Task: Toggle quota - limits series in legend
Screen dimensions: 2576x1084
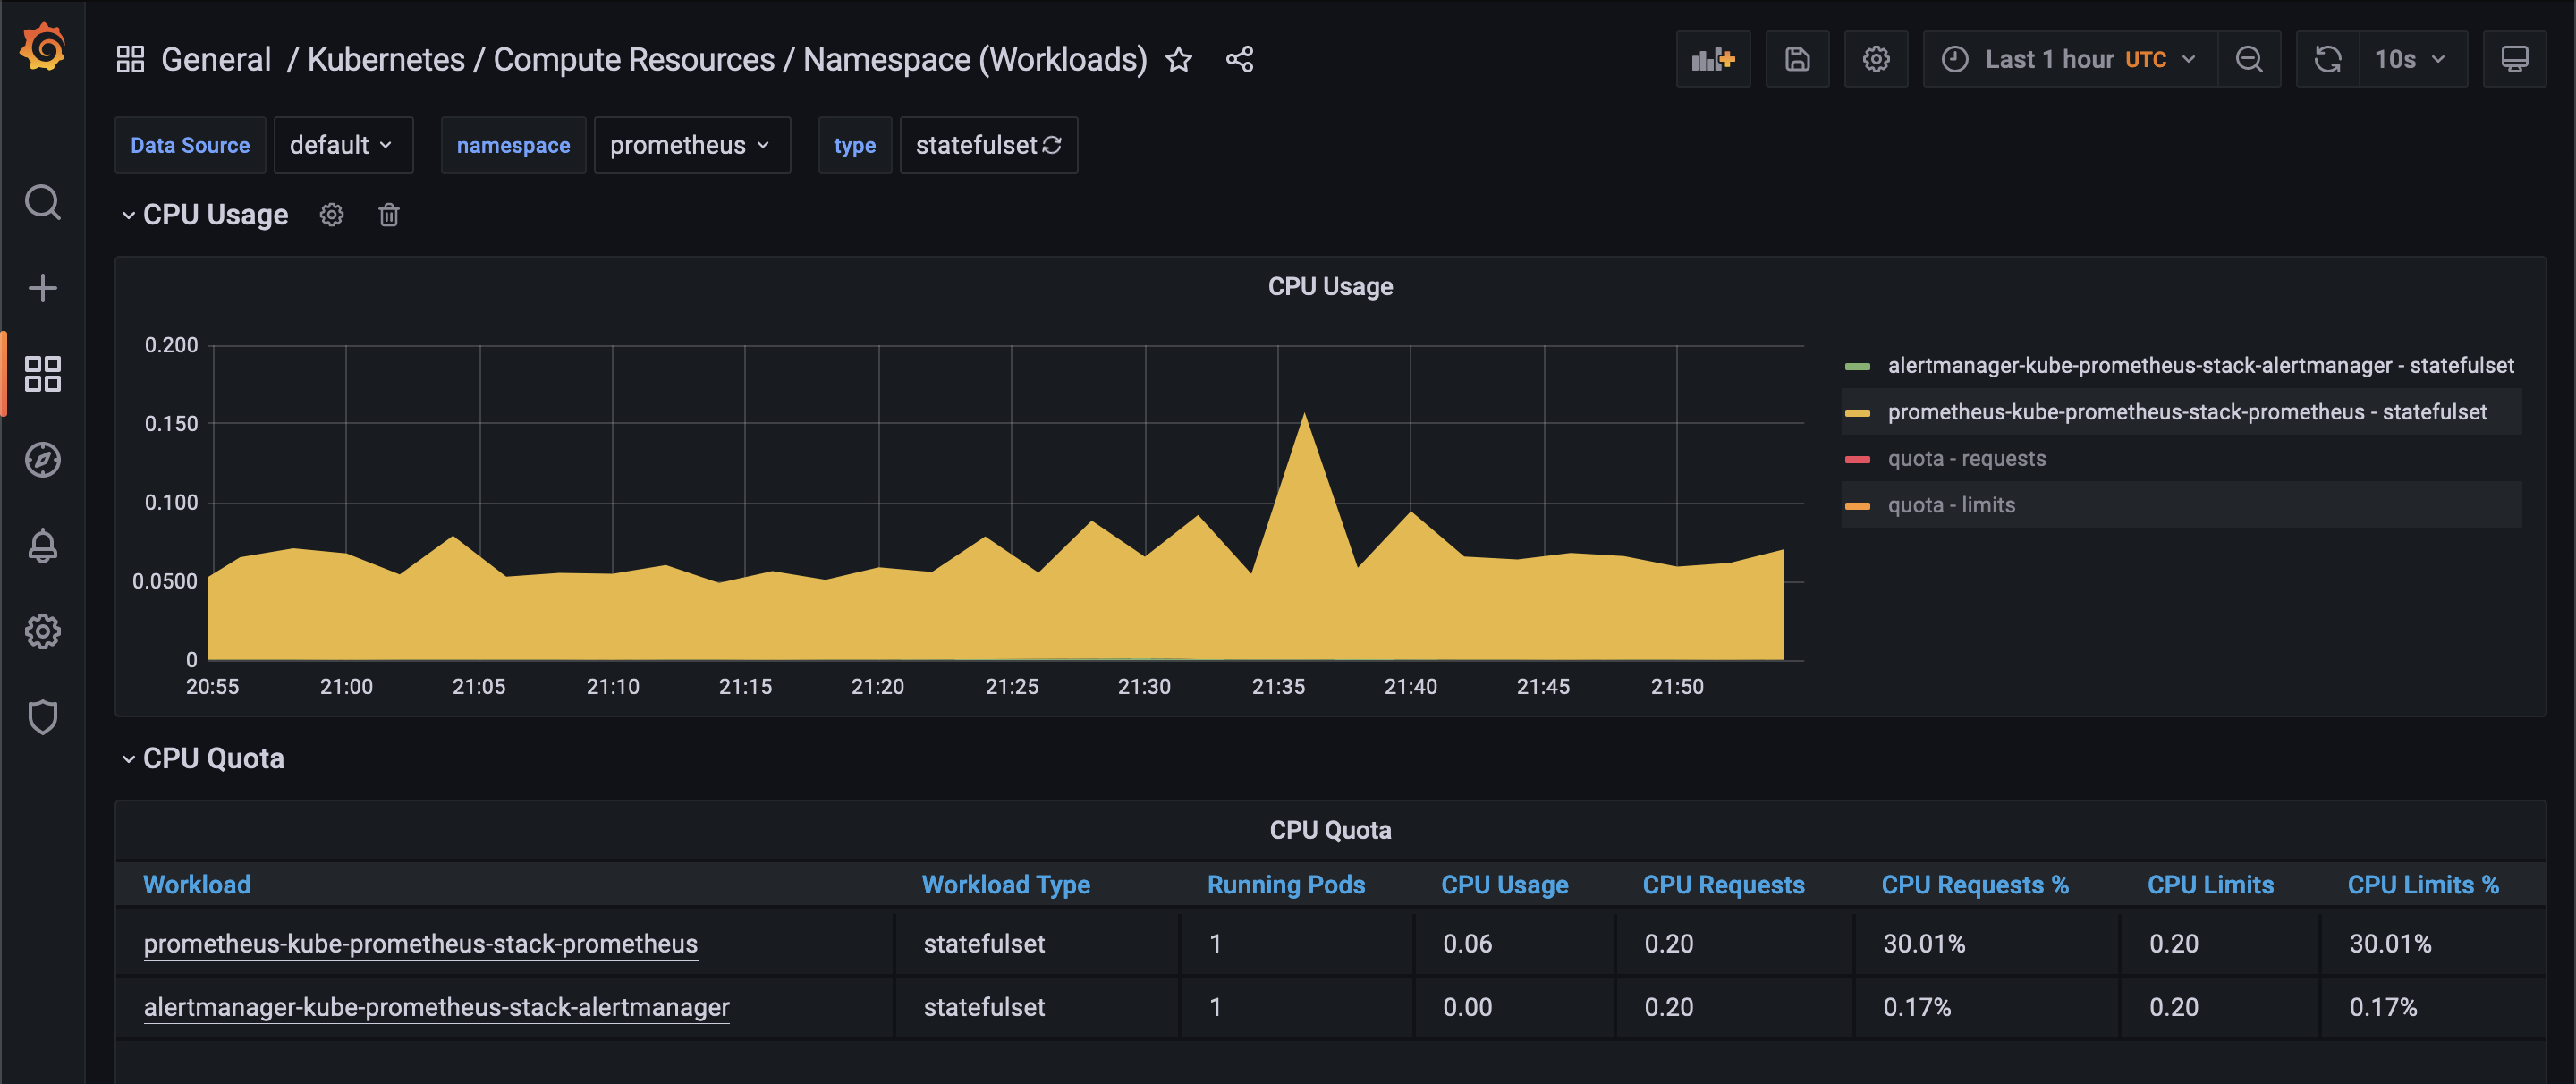Action: [x=1950, y=506]
